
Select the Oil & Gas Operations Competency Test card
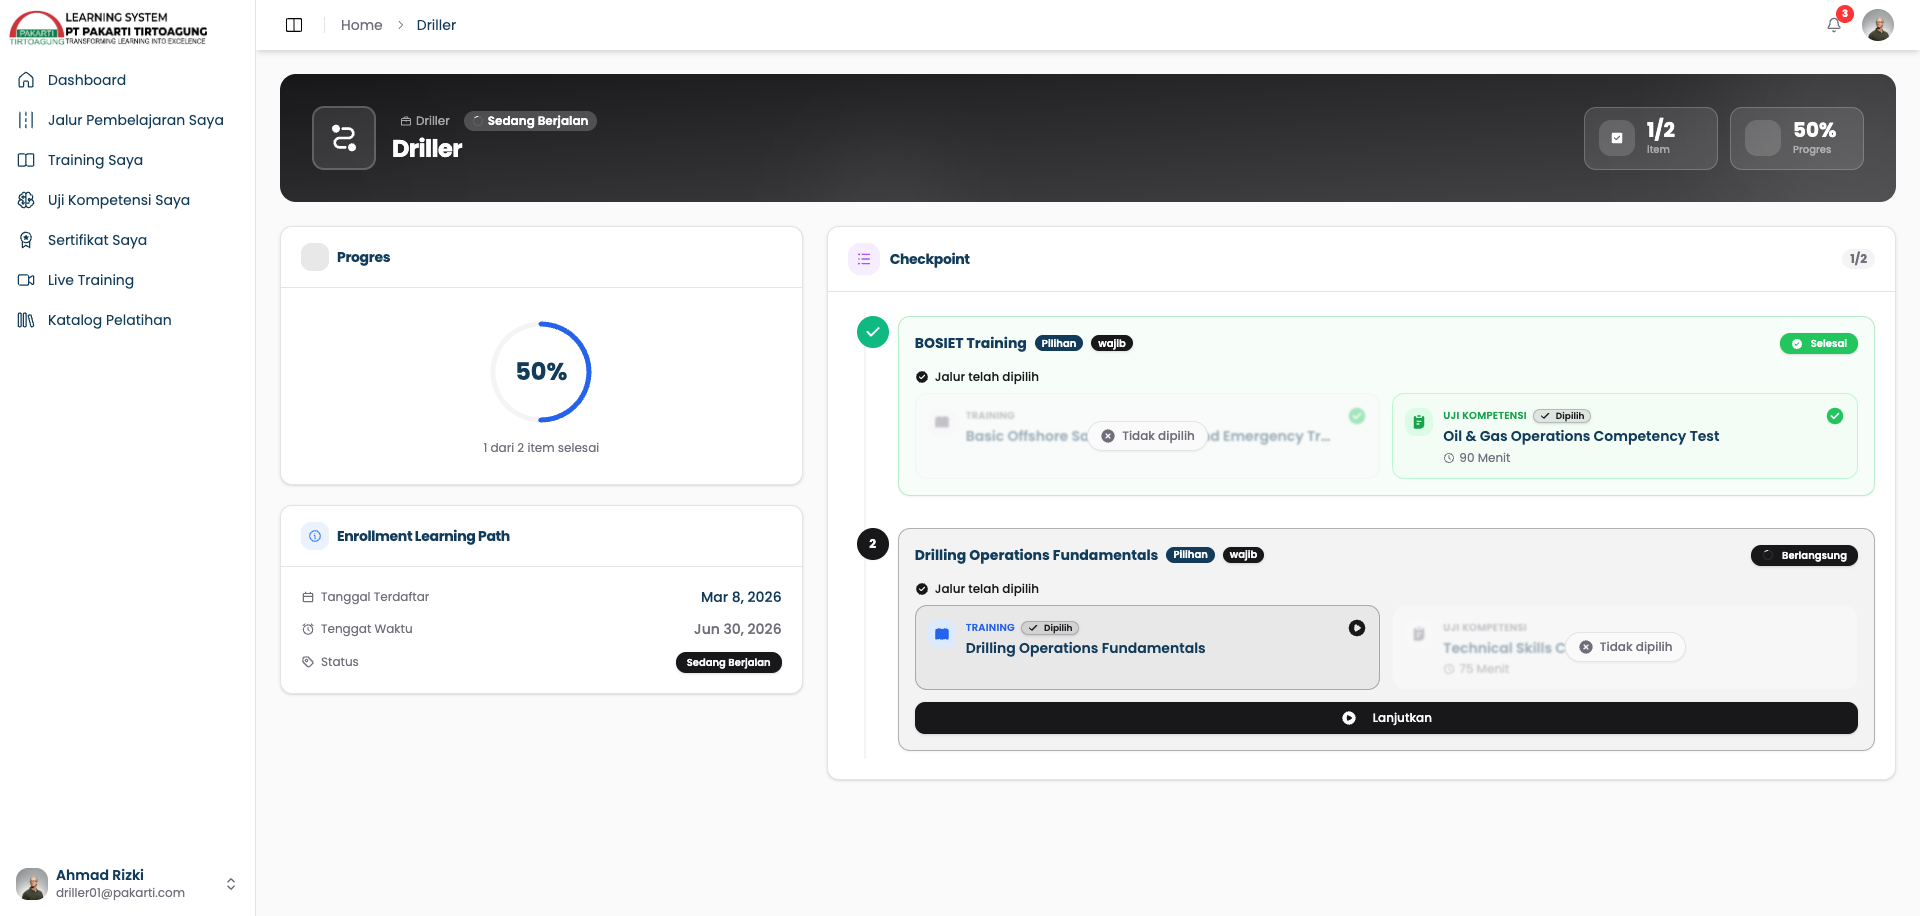pos(1624,436)
